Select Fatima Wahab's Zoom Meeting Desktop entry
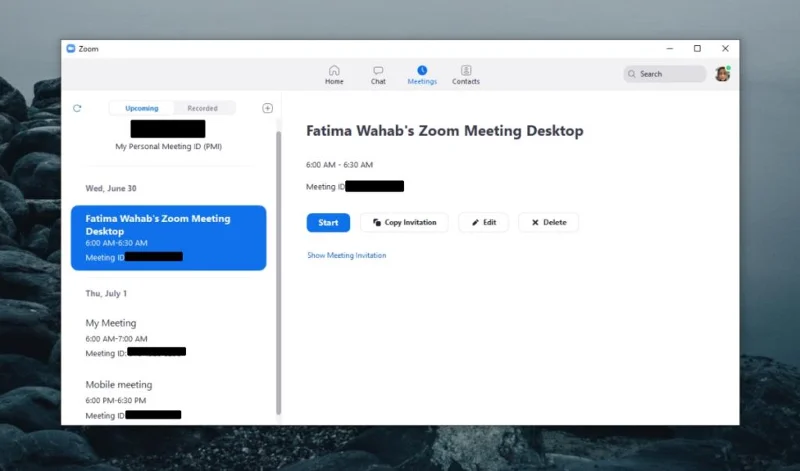800x471 pixels. click(x=168, y=238)
